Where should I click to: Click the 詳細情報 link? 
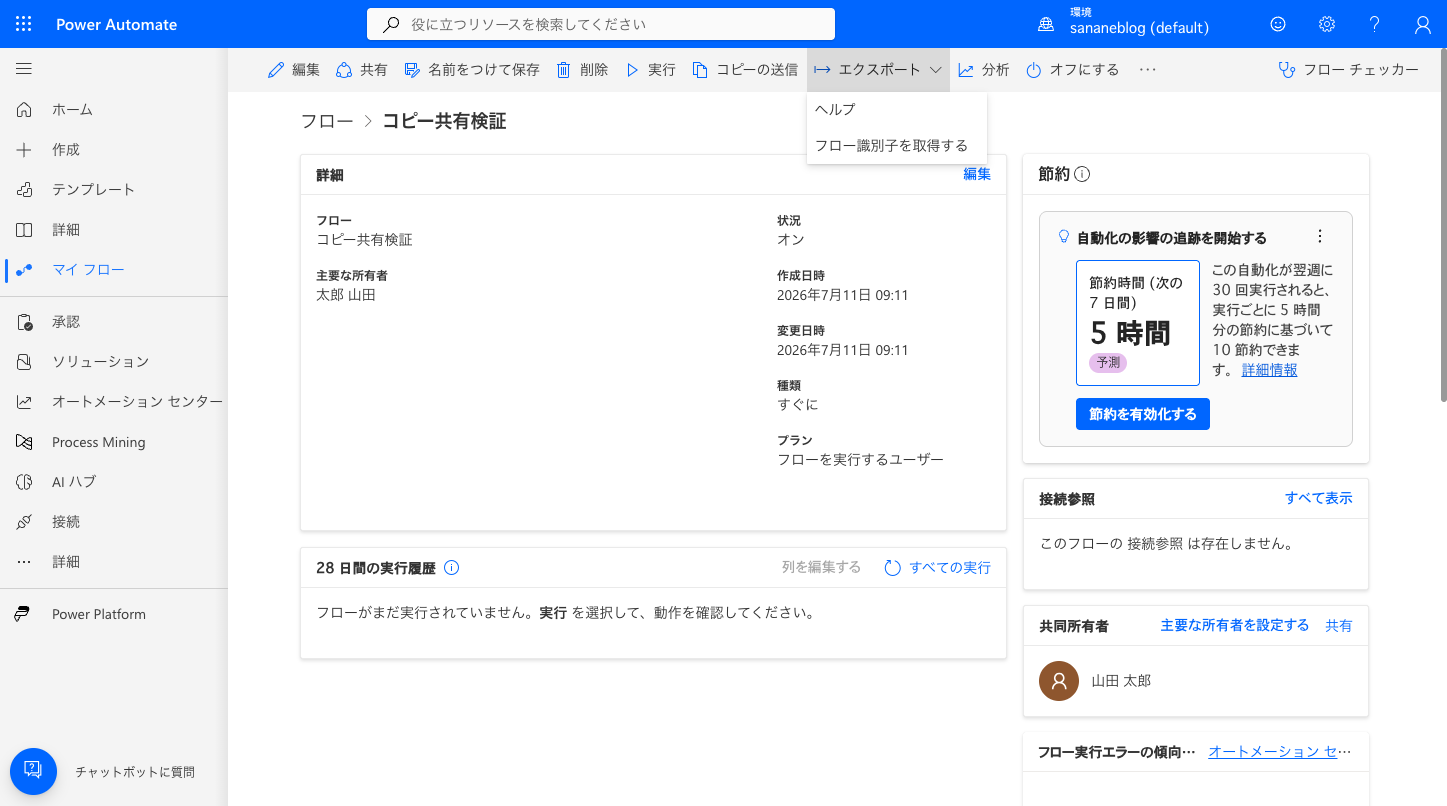point(1270,370)
